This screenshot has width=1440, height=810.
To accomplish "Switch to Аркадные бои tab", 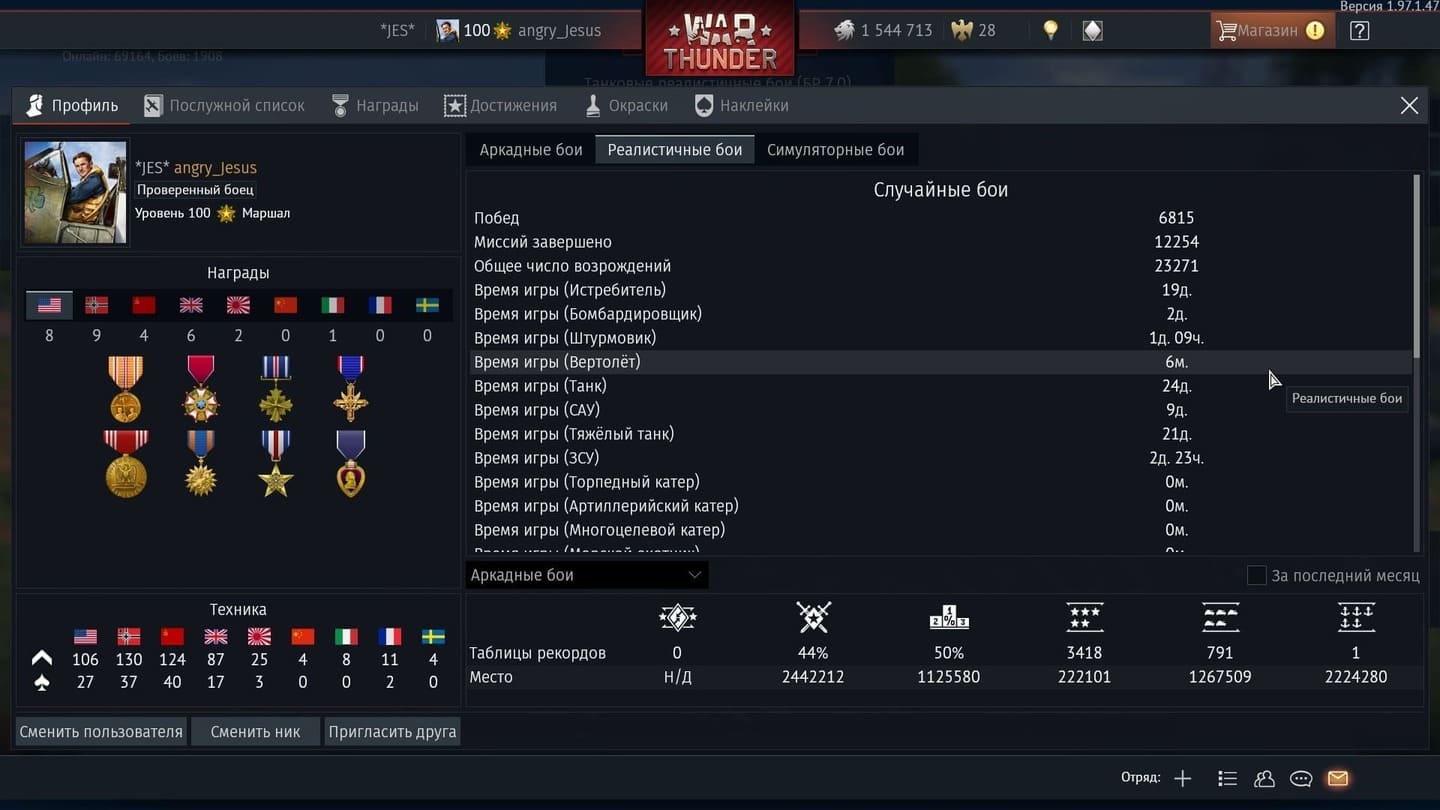I will coord(531,150).
